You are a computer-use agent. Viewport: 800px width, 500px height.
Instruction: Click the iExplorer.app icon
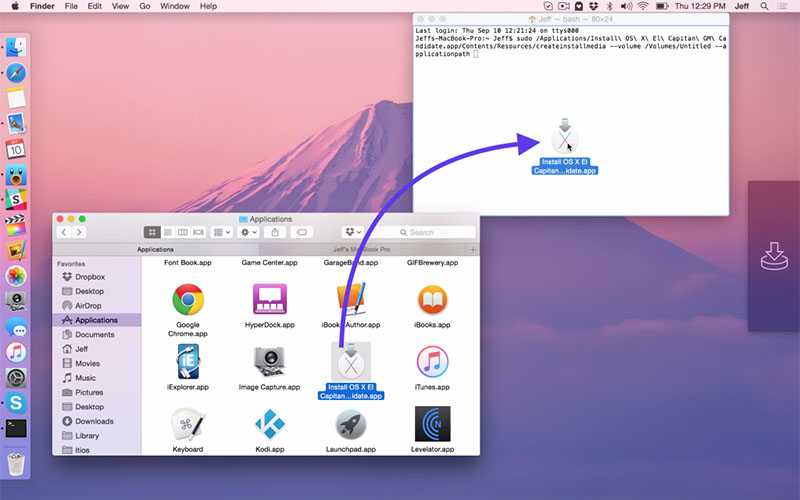tap(188, 360)
